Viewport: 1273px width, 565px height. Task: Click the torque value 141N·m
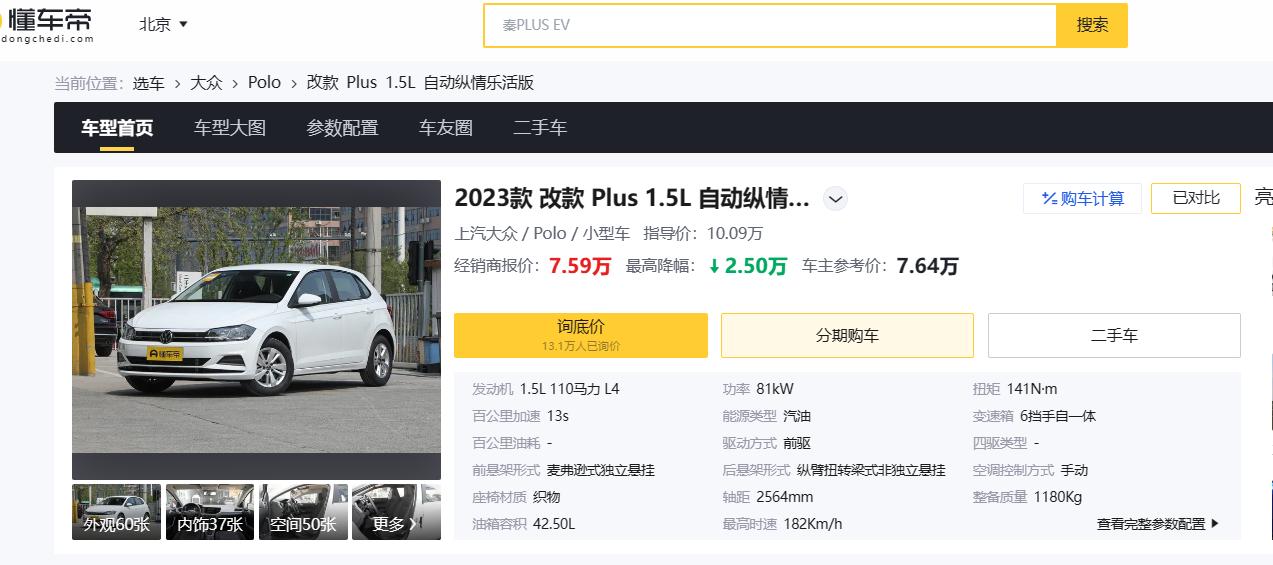(x=1031, y=389)
